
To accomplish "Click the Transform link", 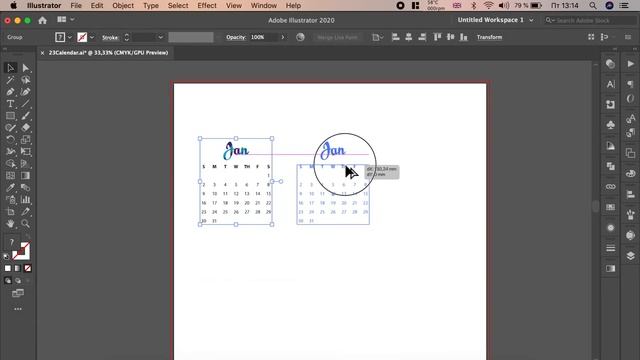I will click(x=489, y=37).
